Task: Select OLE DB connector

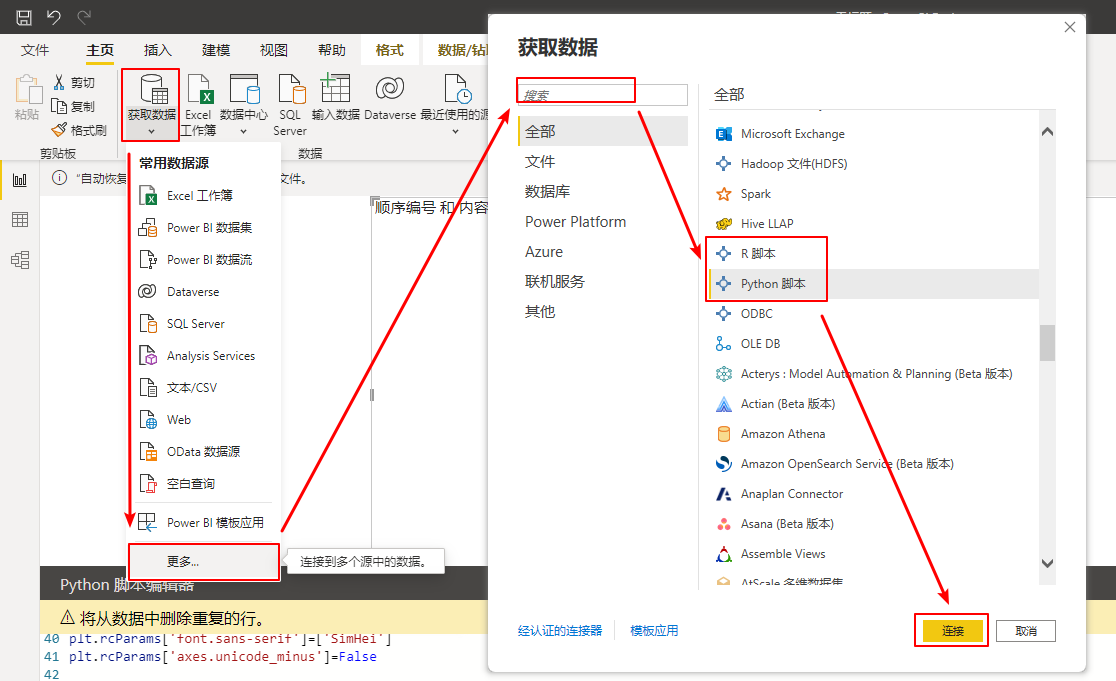Action: [x=873, y=344]
